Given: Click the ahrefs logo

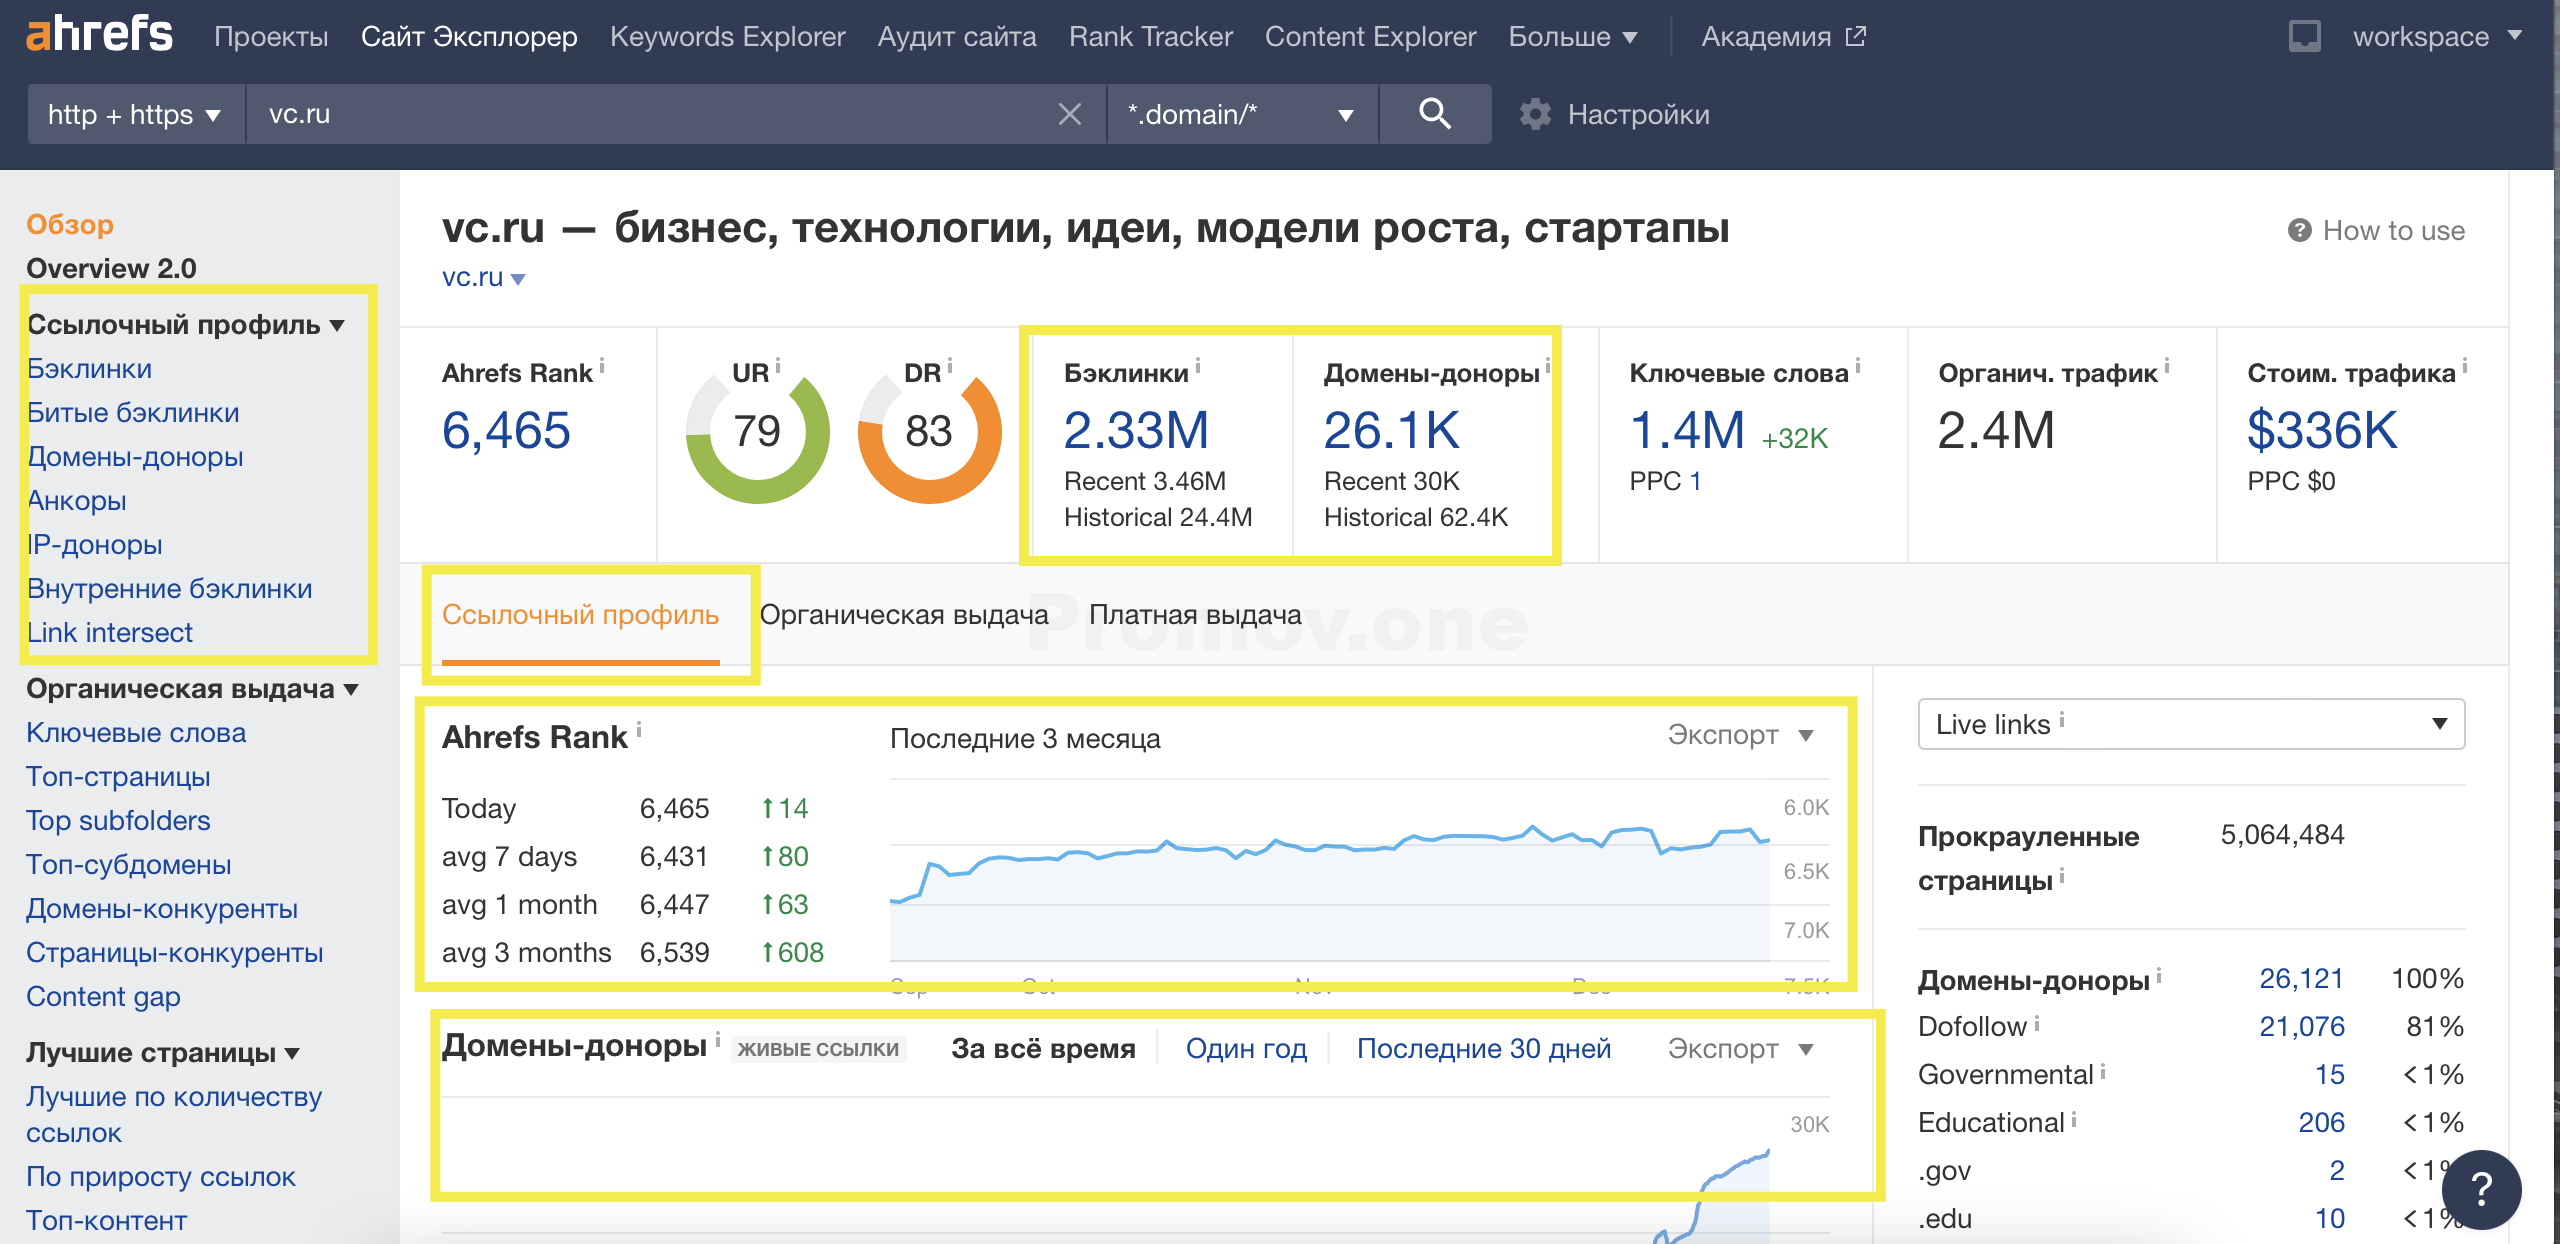Looking at the screenshot, I should (99, 35).
